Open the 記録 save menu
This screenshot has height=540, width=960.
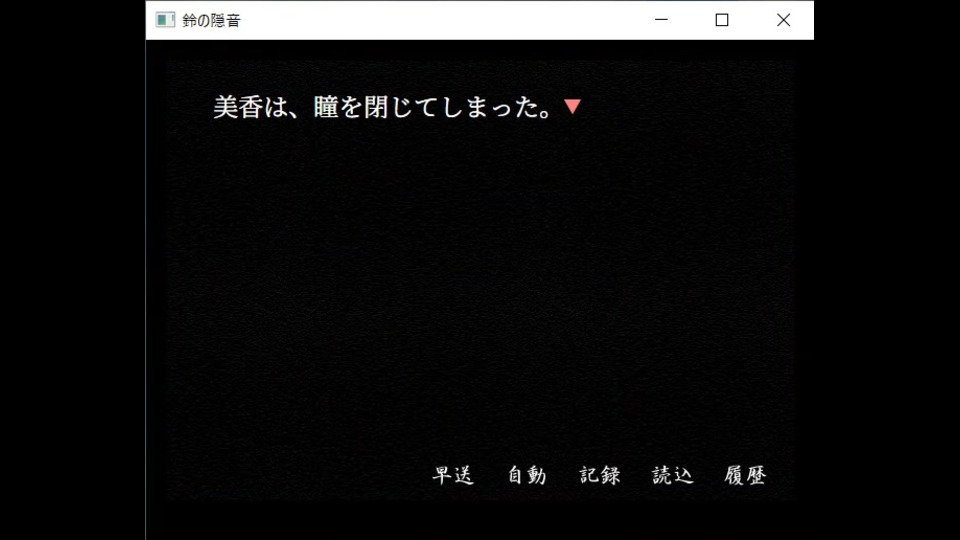click(599, 475)
